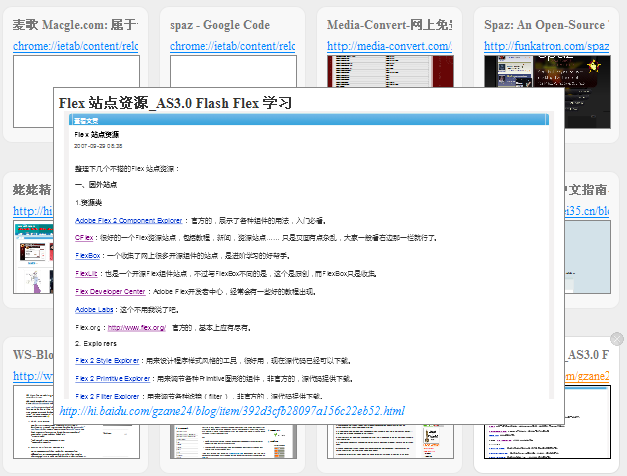This screenshot has width=627, height=476.
Task: Open the orange 'm/gzane2' link
Action: pos(587,376)
